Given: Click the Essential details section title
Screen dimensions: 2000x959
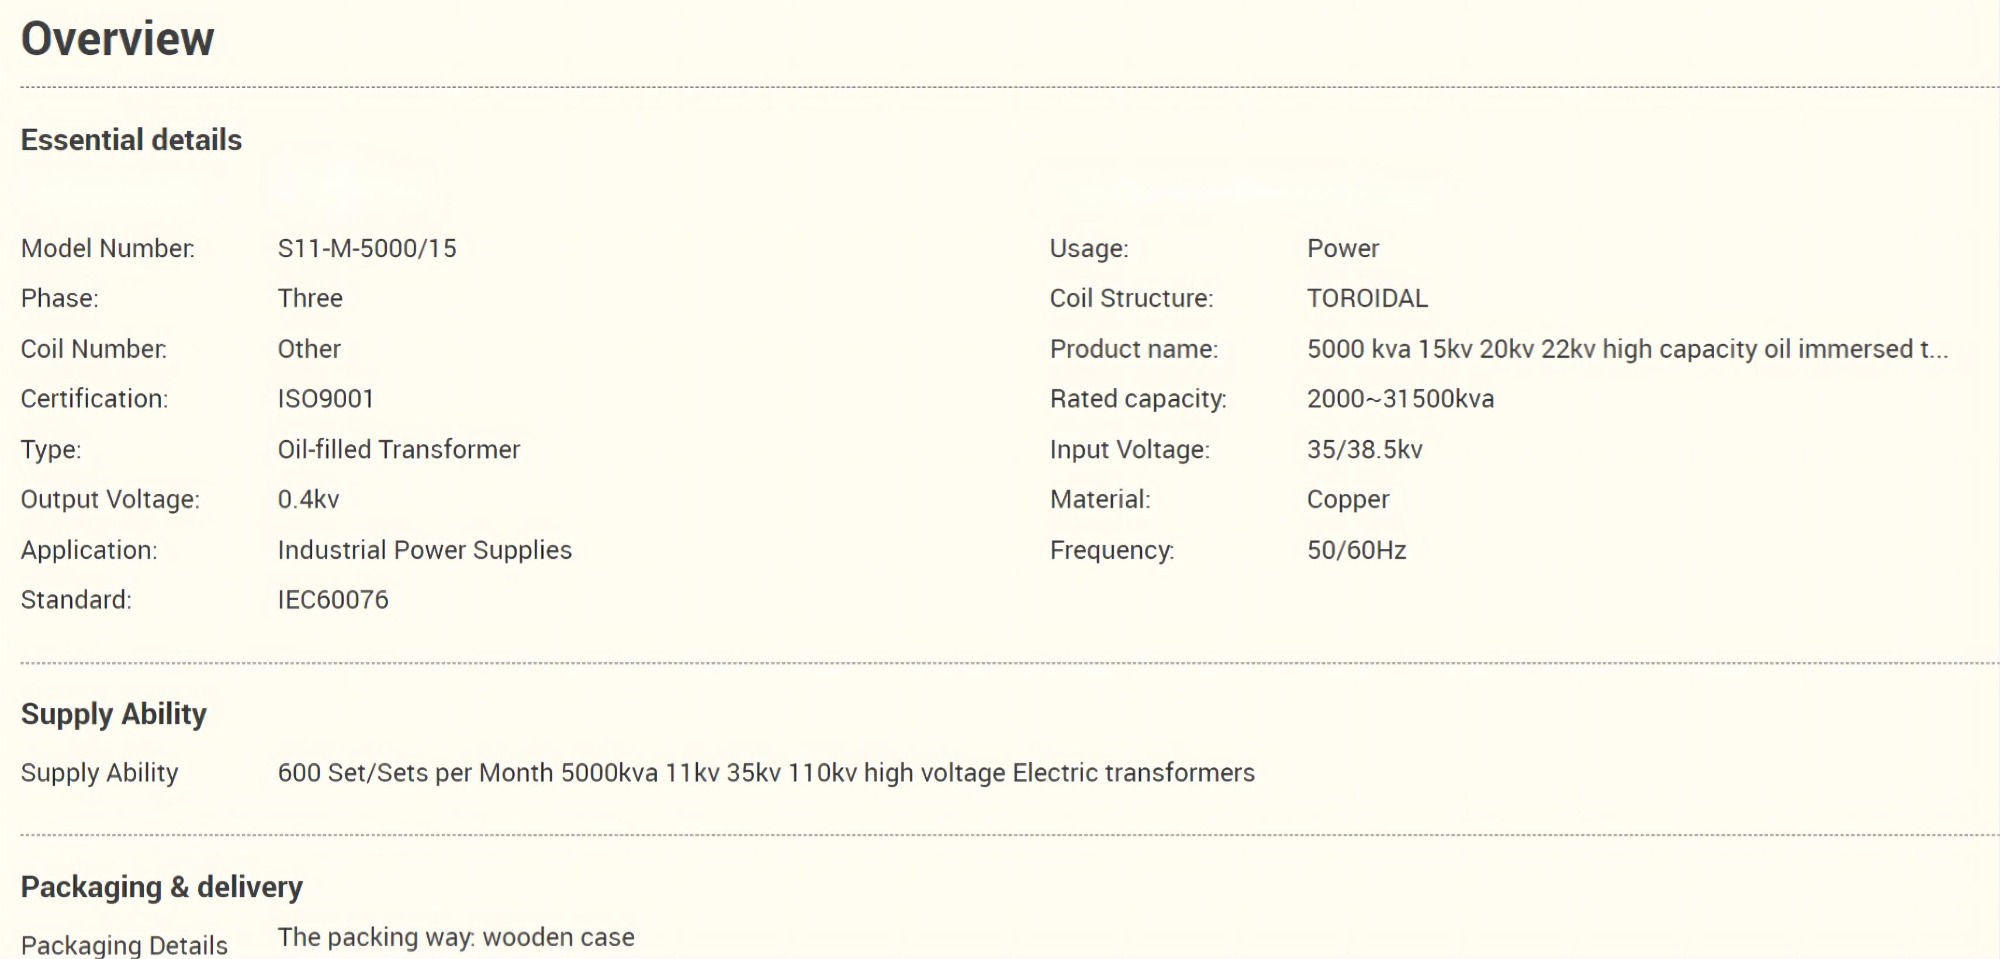Looking at the screenshot, I should pyautogui.click(x=131, y=140).
